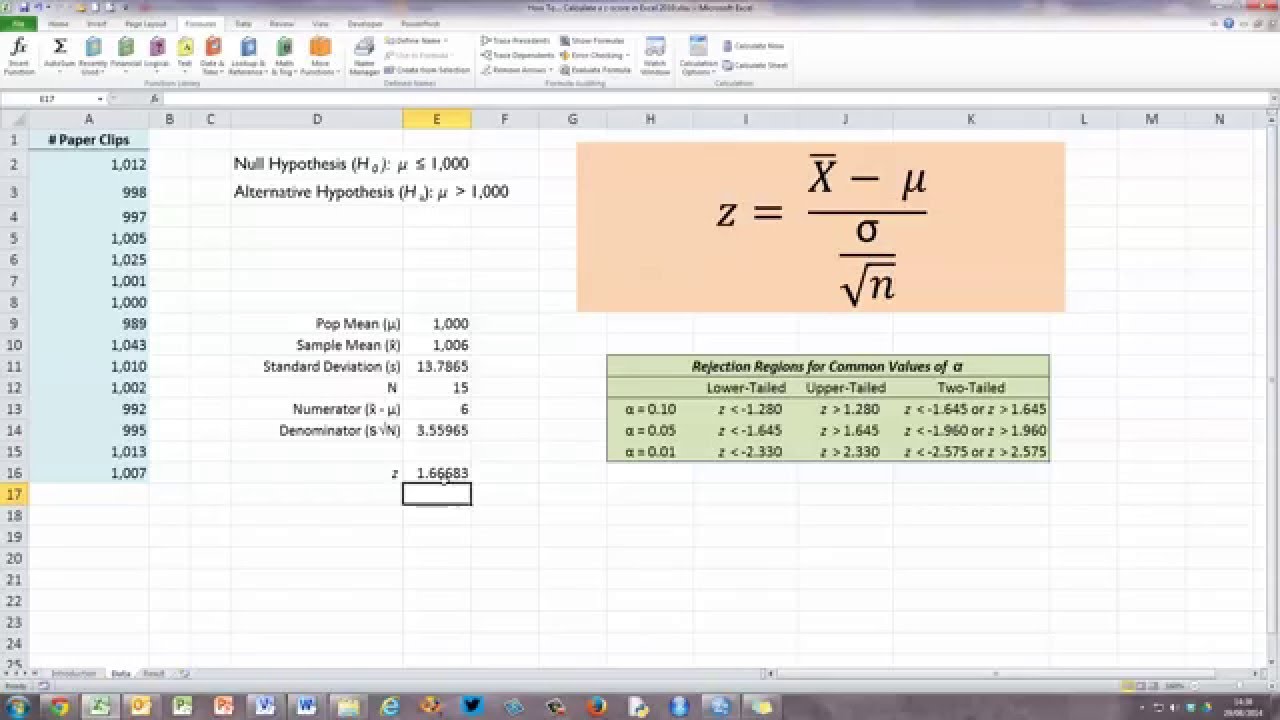This screenshot has width=1280, height=720.
Task: Select the '# Paper Clips' header cell
Action: [89, 140]
